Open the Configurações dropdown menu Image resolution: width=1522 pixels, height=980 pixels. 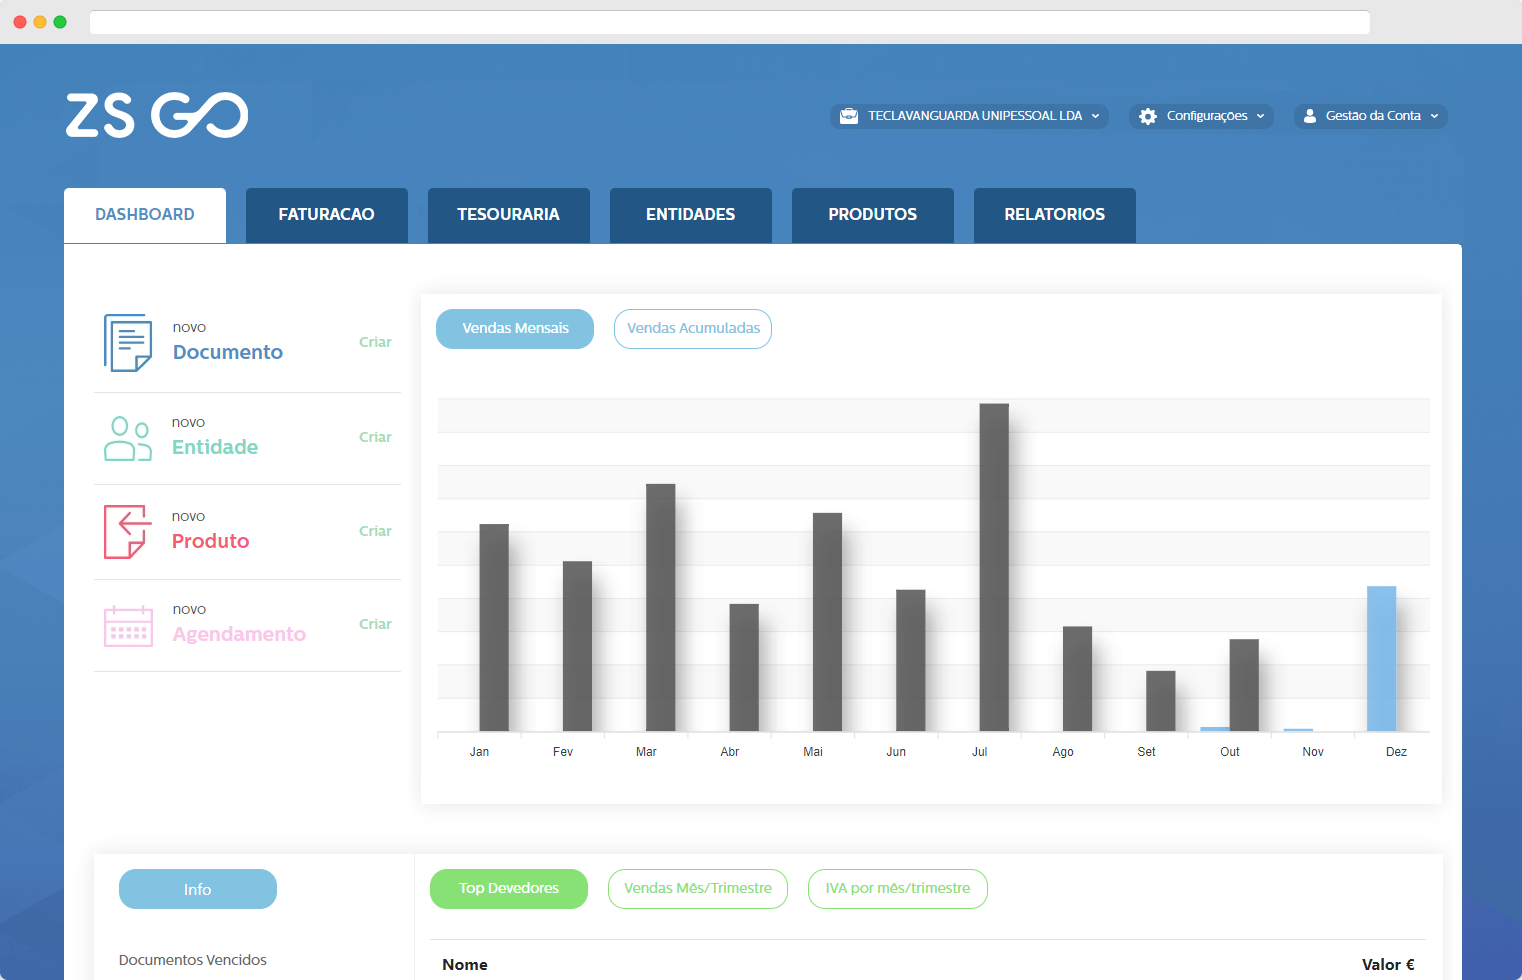click(x=1201, y=116)
